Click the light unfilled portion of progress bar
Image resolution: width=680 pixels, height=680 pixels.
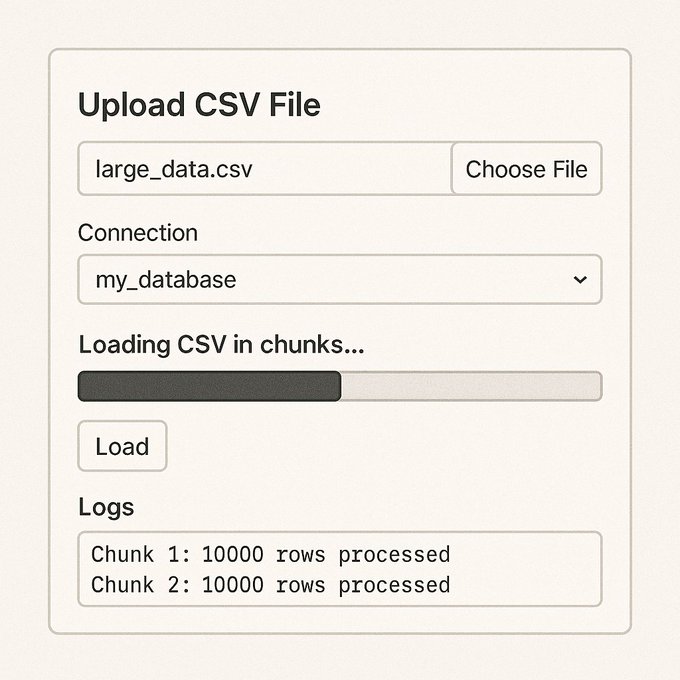click(x=471, y=386)
